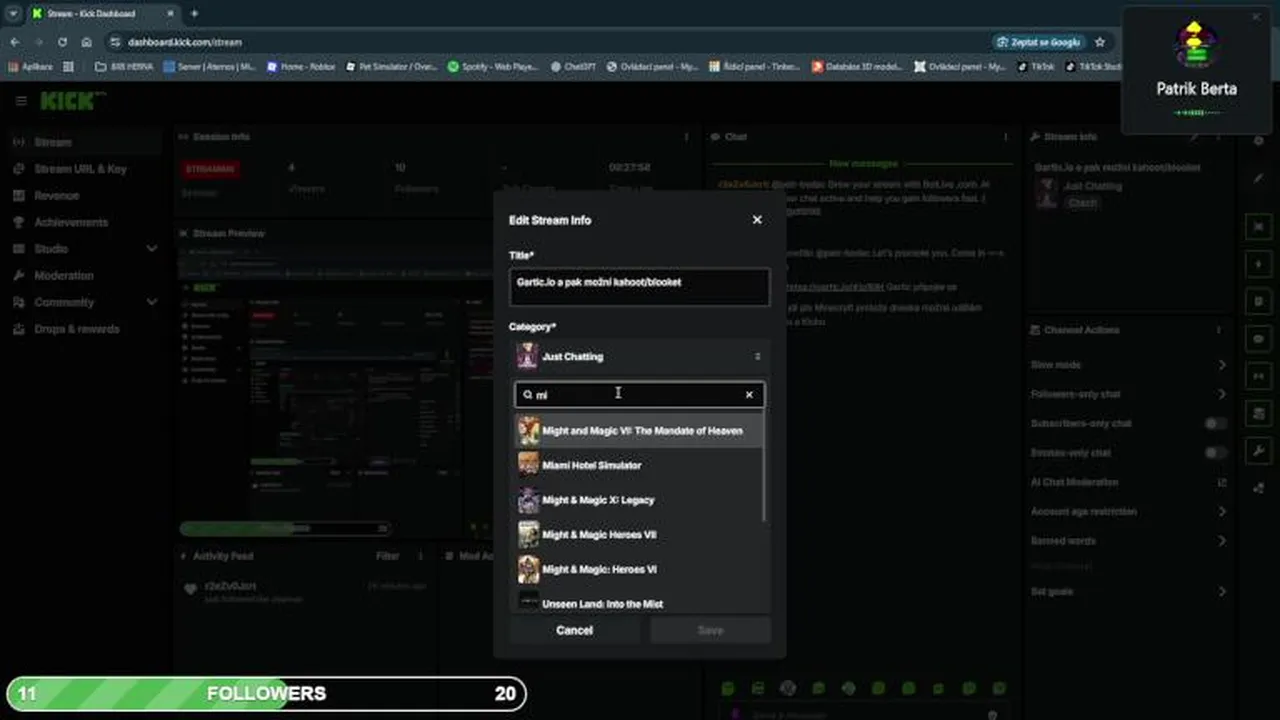Open the Just Chatting category dropdown
This screenshot has width=1280, height=720.
pyautogui.click(x=639, y=356)
